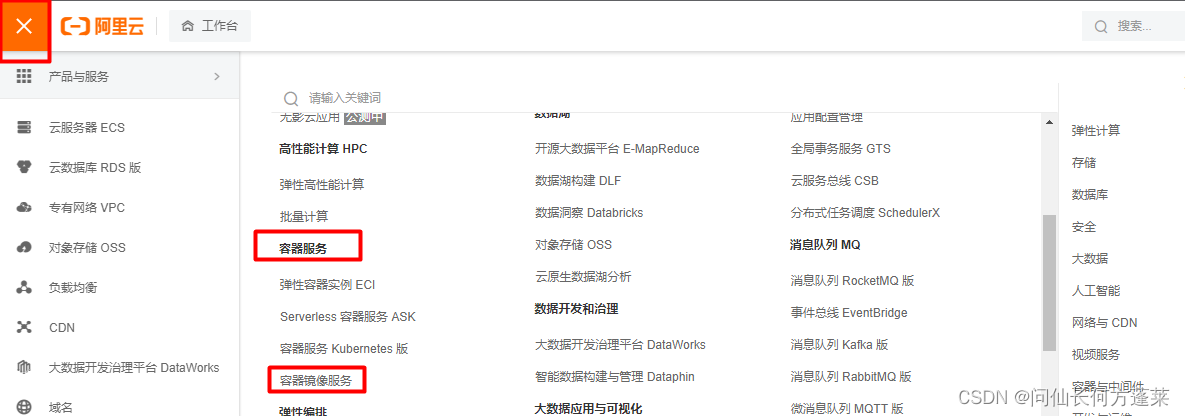Open 云服务总线 CSB
The height and width of the screenshot is (416, 1185).
click(835, 181)
